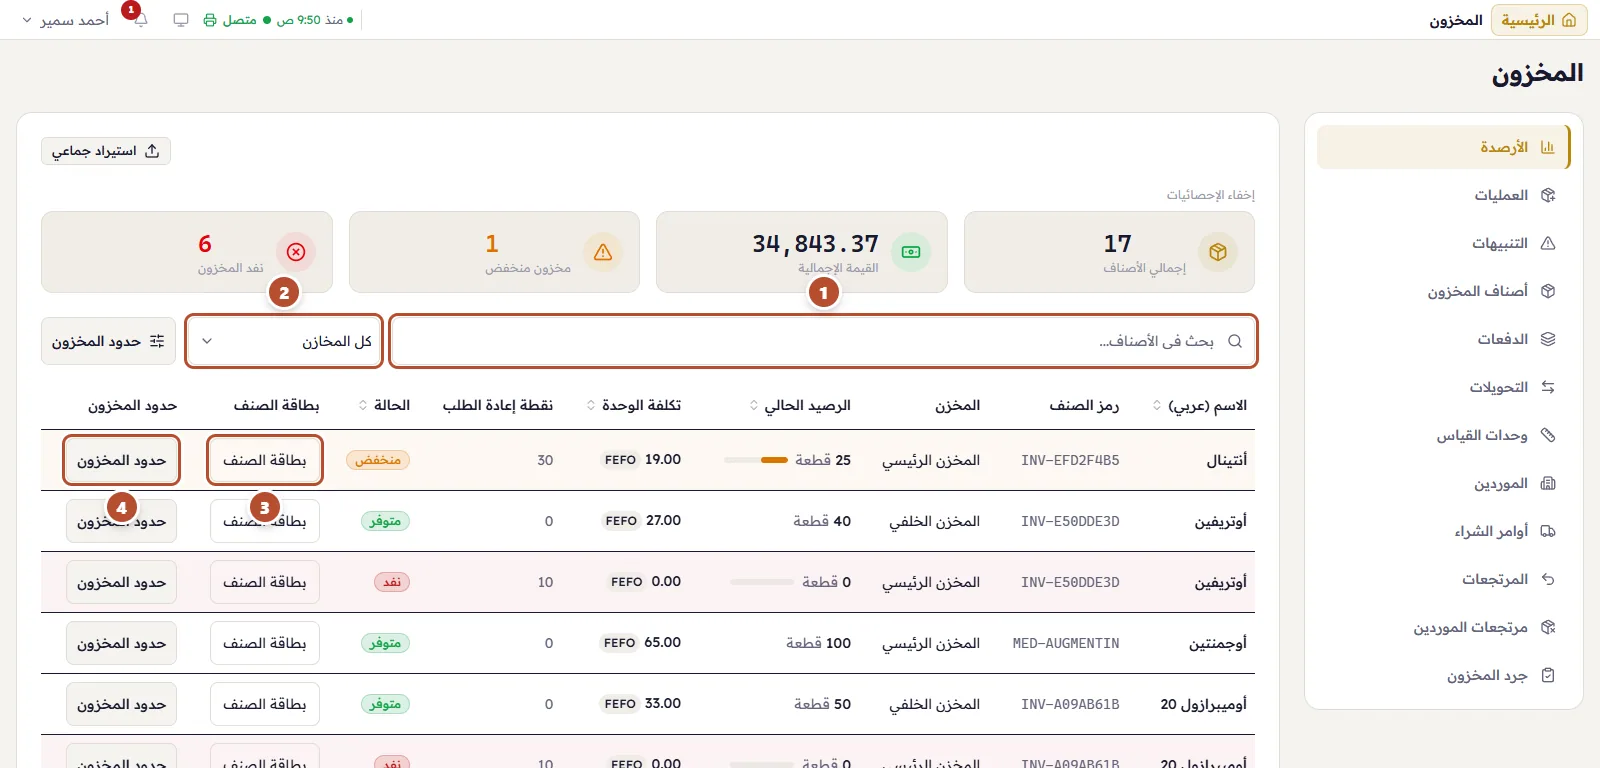Click the magnifier icon in search field
Viewport: 1600px width, 768px height.
pyautogui.click(x=1235, y=341)
